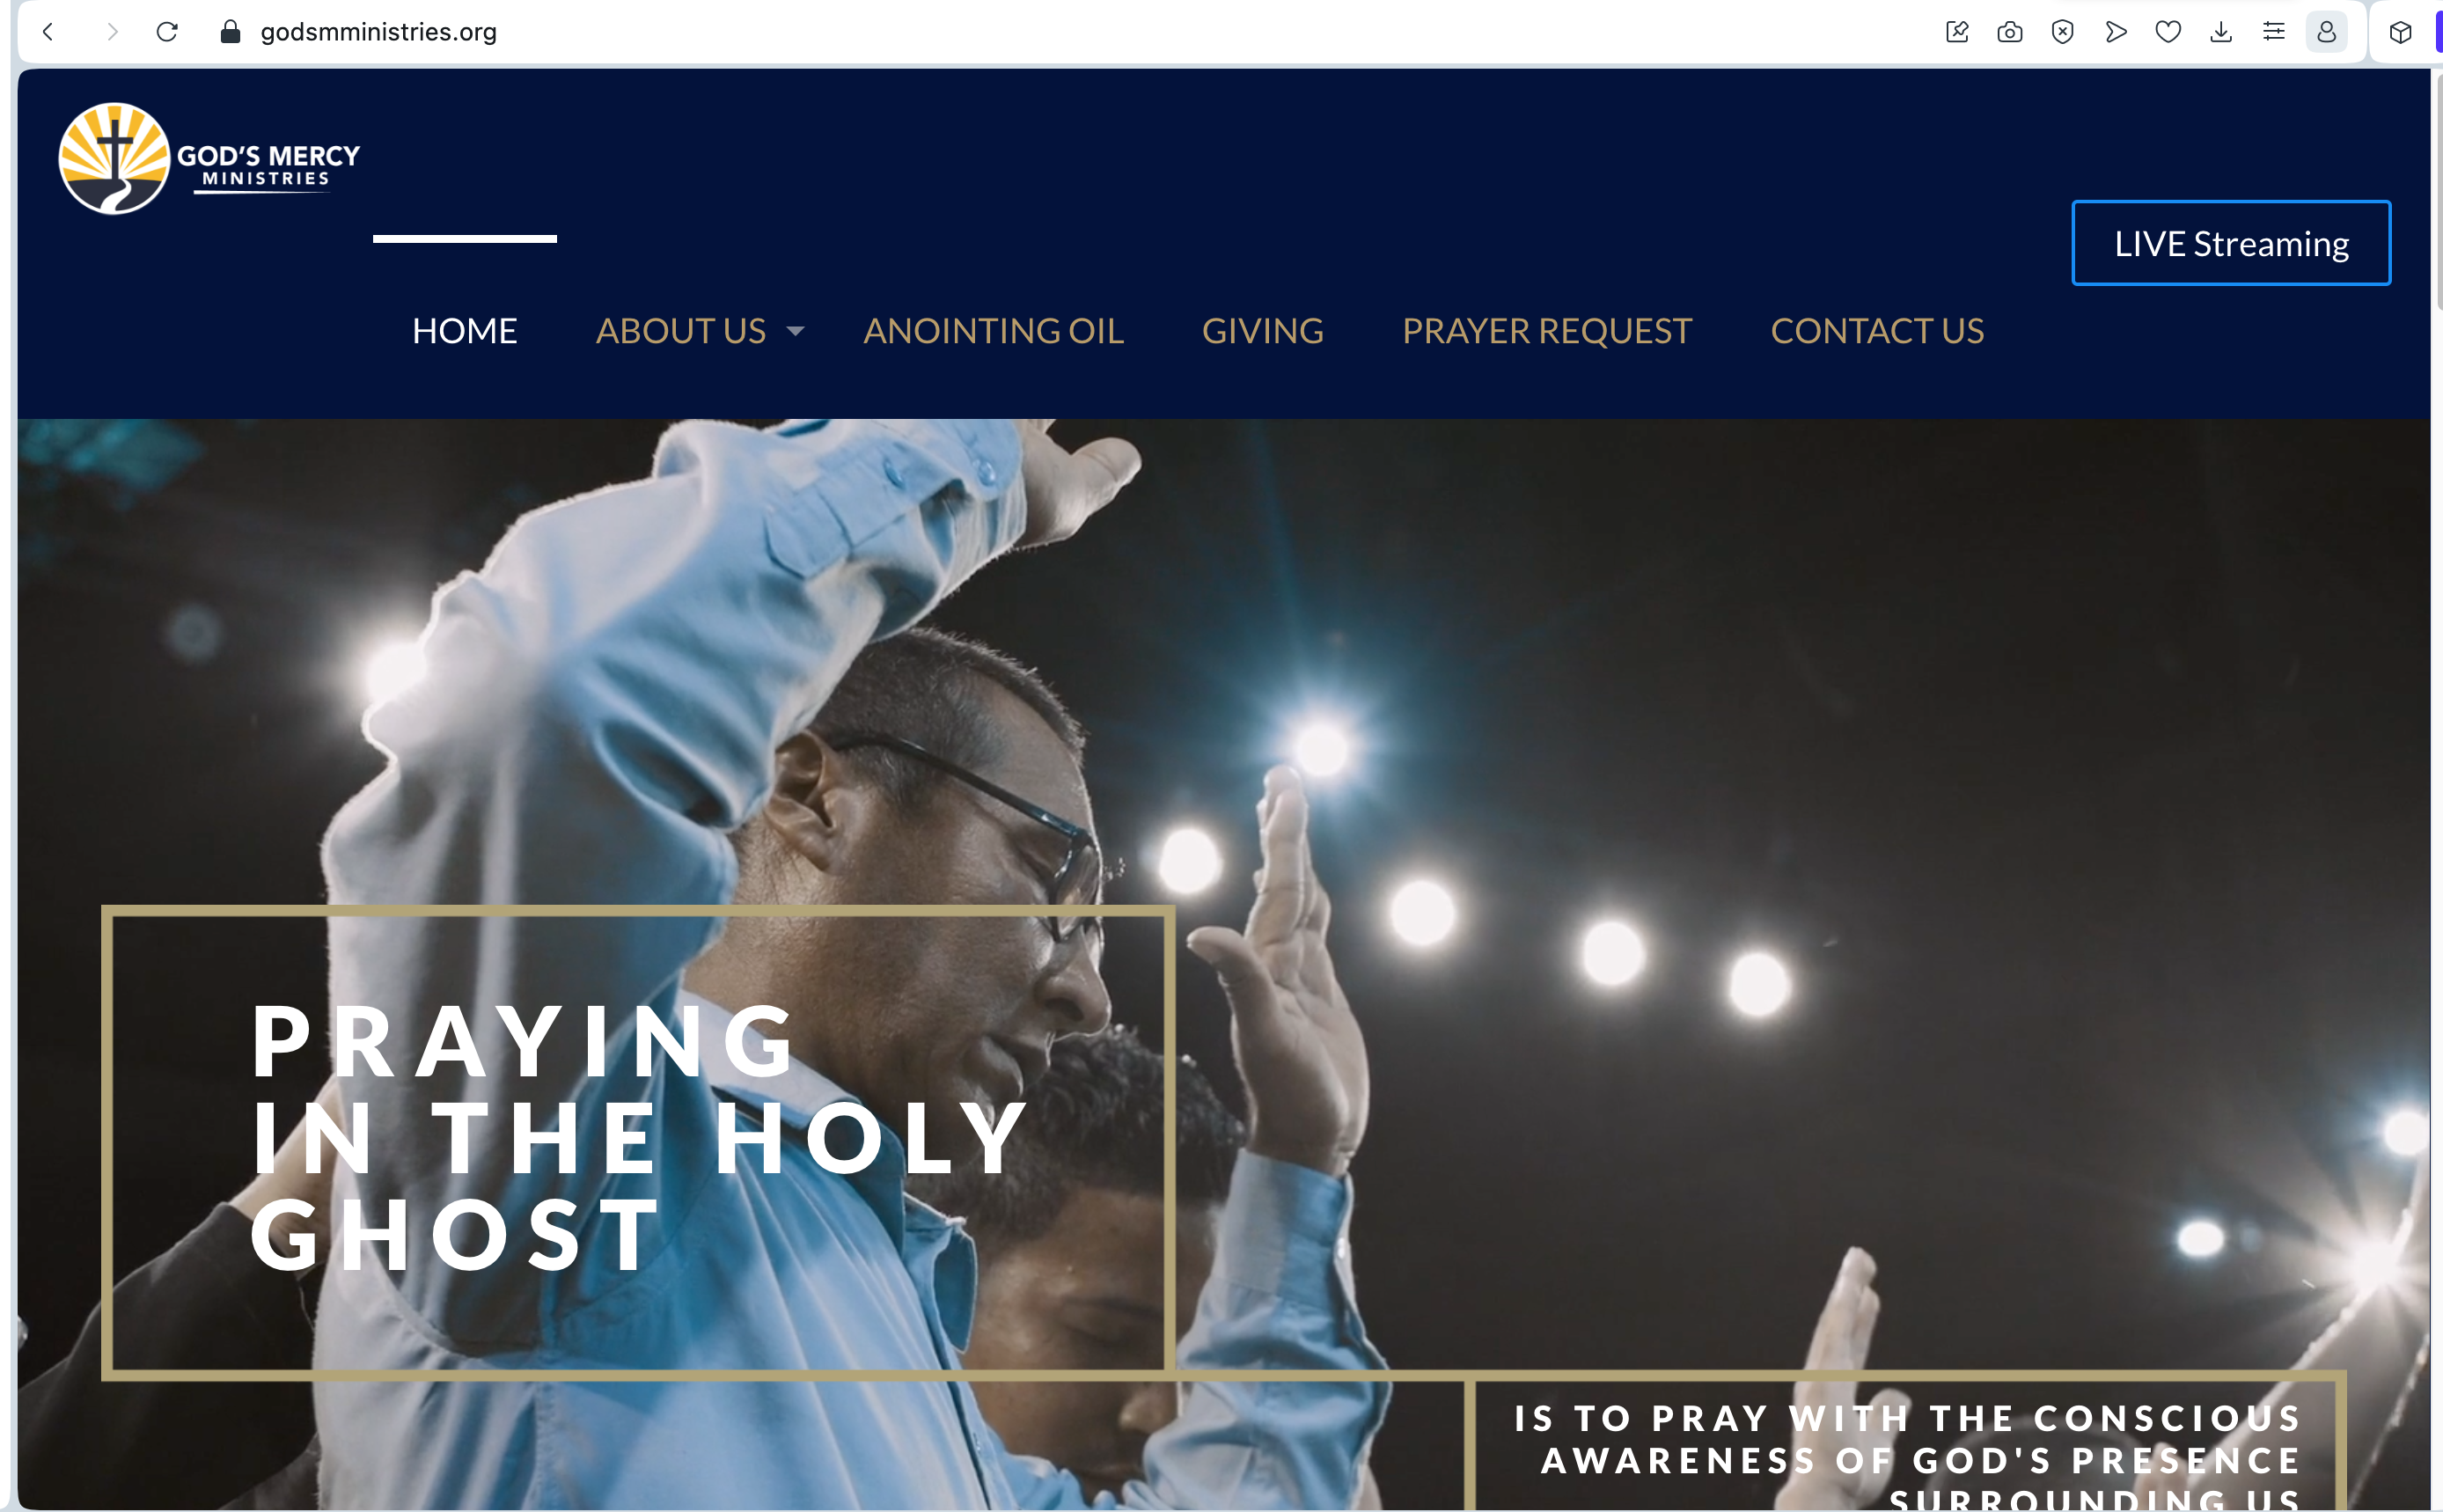The width and height of the screenshot is (2443, 1512).
Task: Click the send flow arrow icon
Action: pos(2116,32)
